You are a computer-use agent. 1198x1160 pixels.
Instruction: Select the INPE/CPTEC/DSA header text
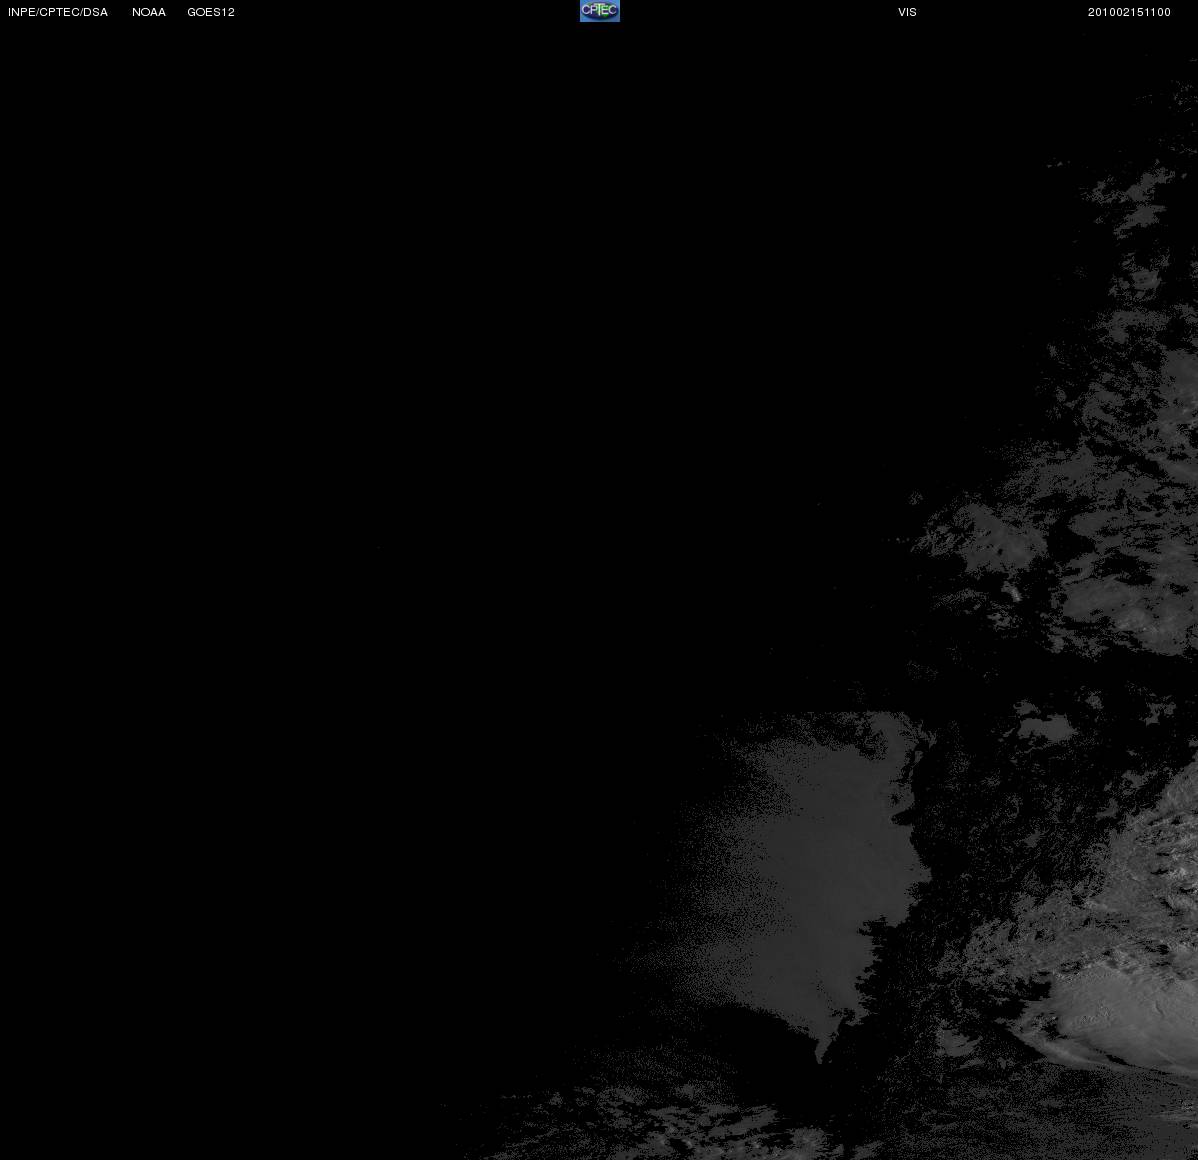[58, 12]
